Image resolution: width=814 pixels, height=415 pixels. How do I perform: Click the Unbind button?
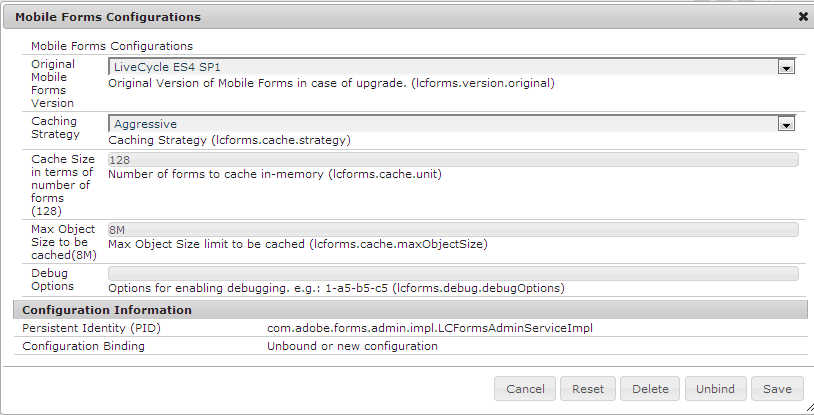715,389
